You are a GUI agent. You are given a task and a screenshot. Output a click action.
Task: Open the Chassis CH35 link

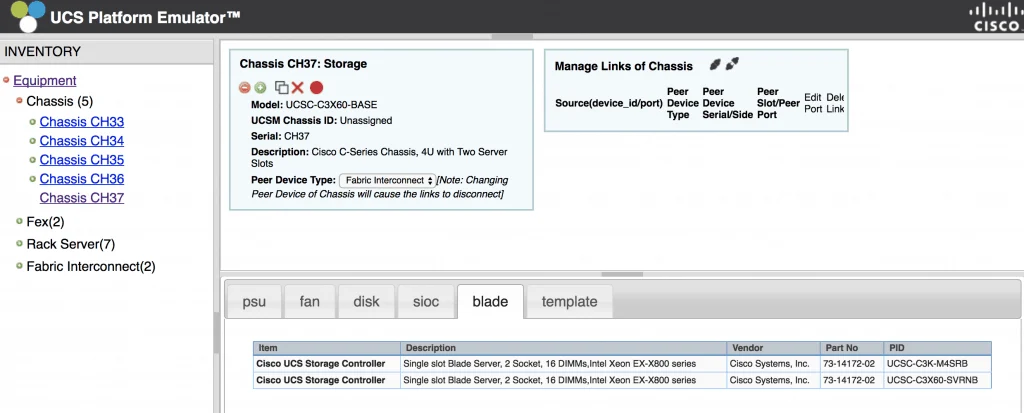click(82, 159)
